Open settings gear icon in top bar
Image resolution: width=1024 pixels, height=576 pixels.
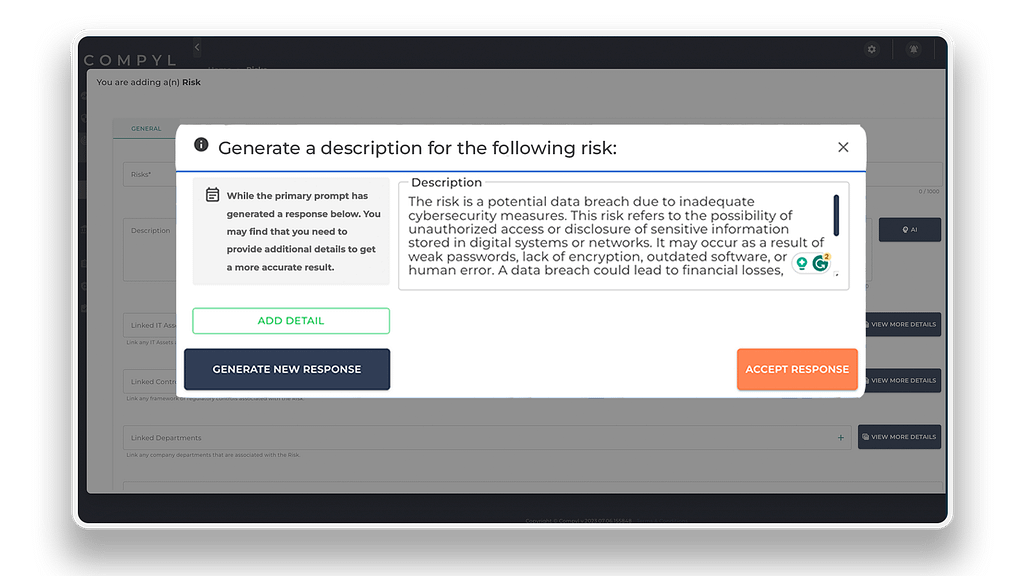[872, 49]
